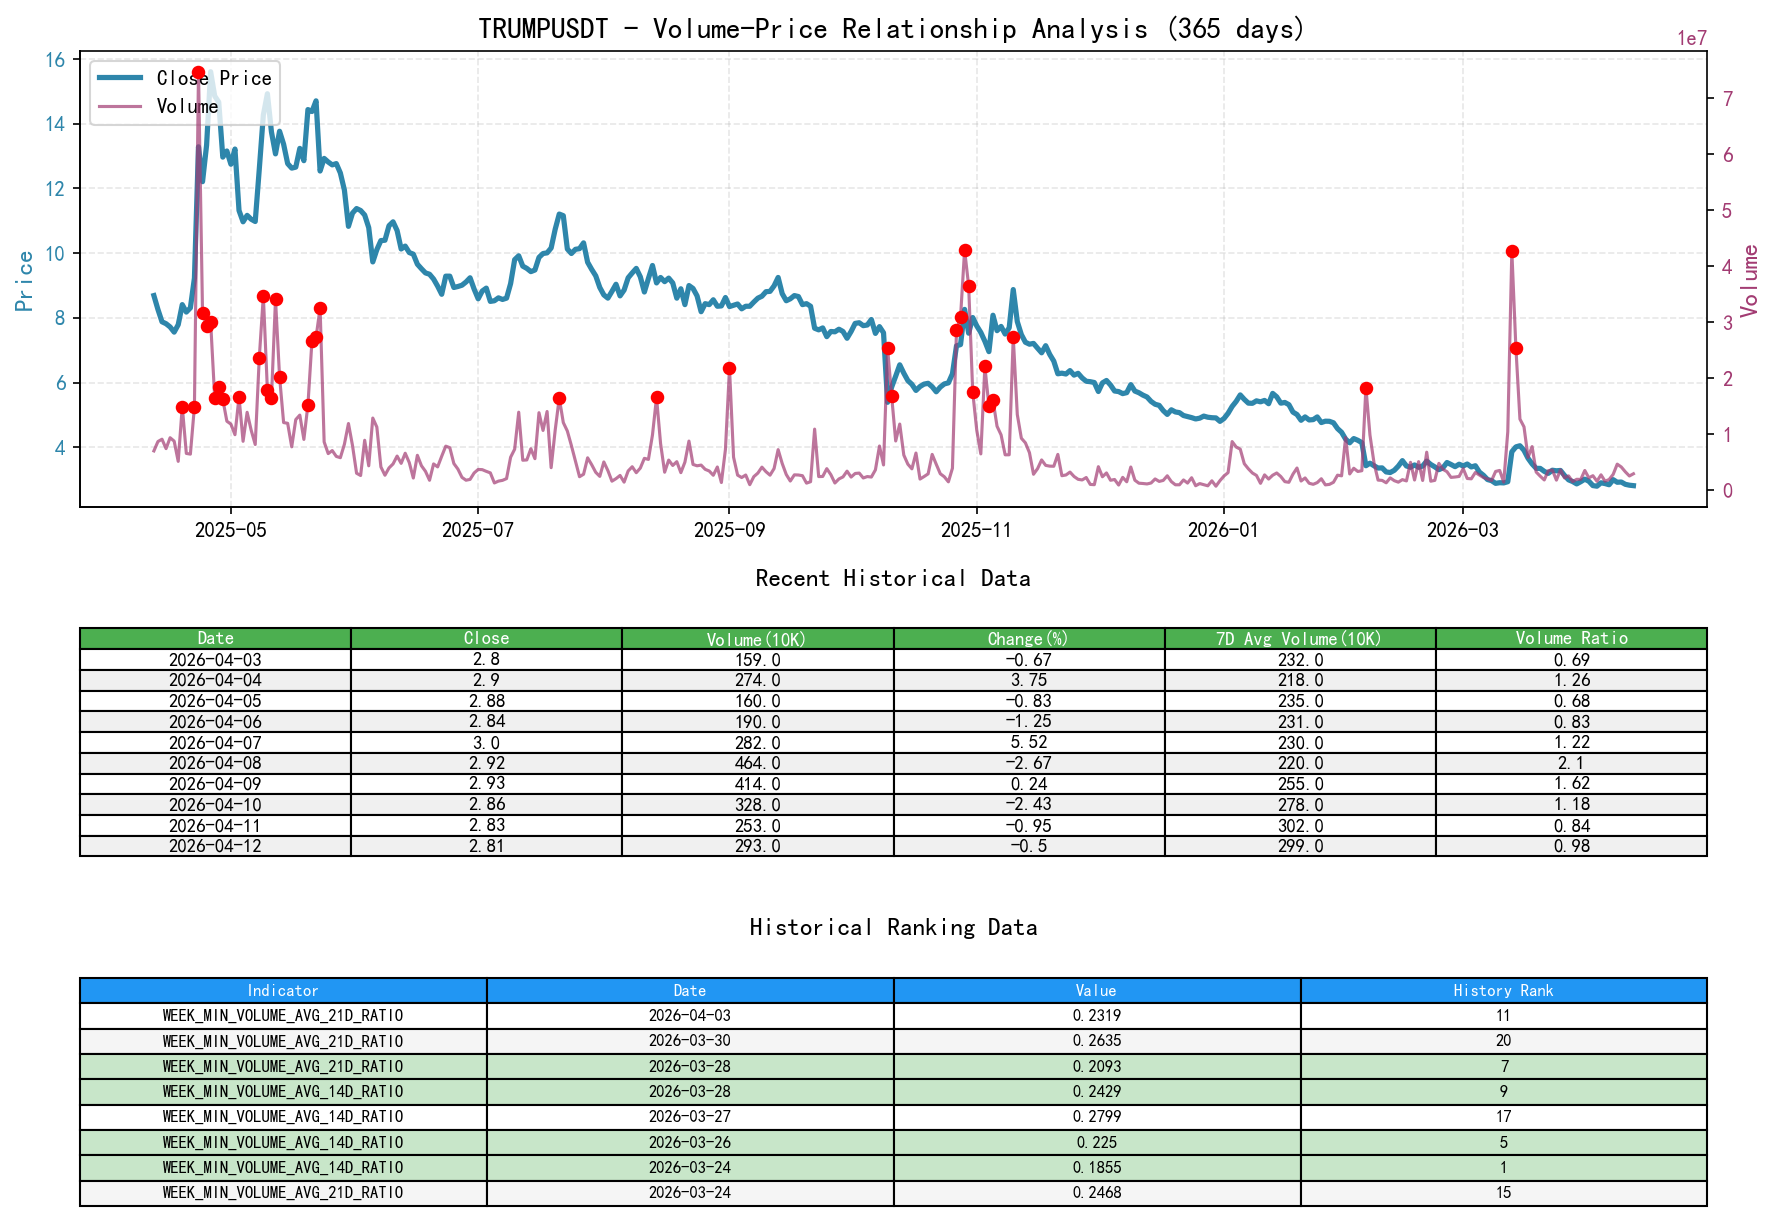This screenshot has width=1776, height=1221.
Task: Click the 5.52 change cell
Action: tap(1029, 743)
